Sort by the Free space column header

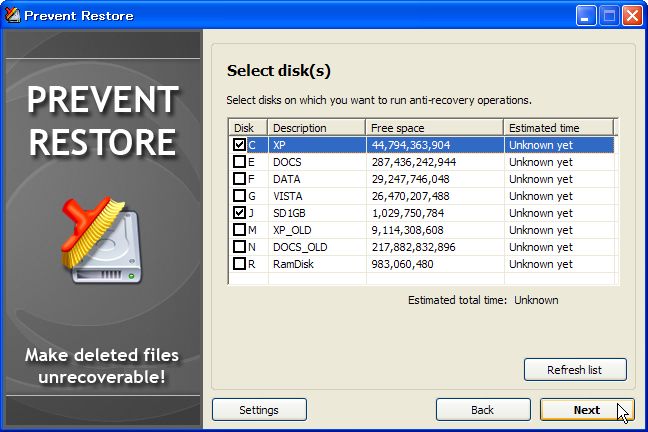[434, 128]
